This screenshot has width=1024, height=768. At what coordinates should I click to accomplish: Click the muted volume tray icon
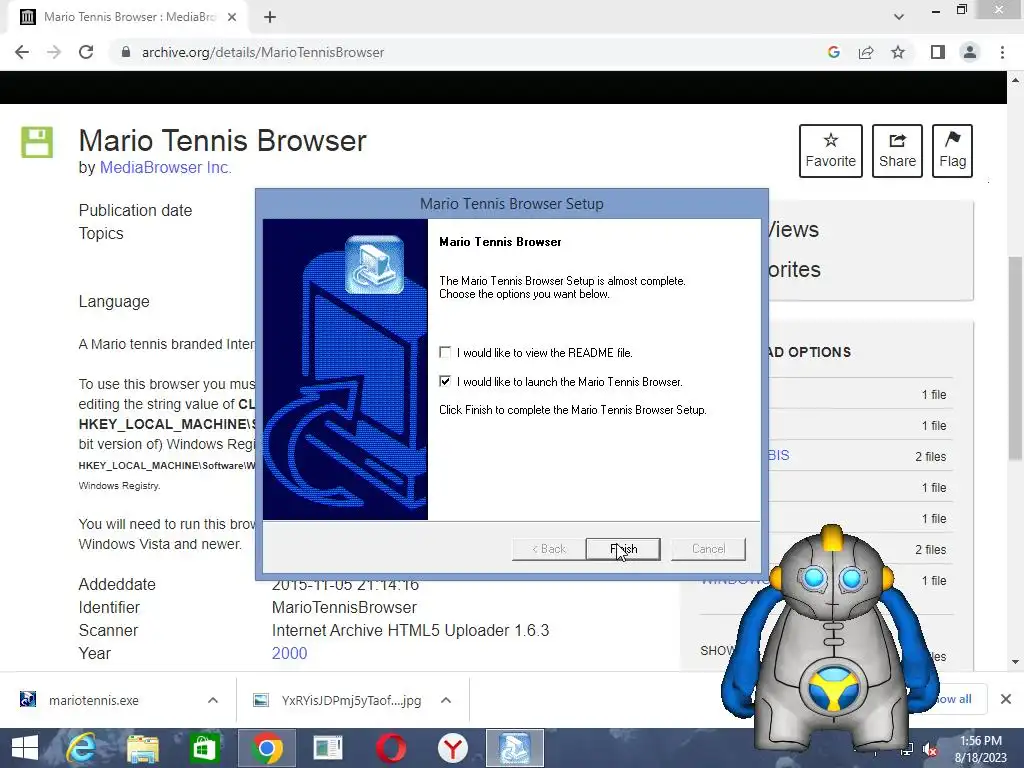[x=930, y=750]
